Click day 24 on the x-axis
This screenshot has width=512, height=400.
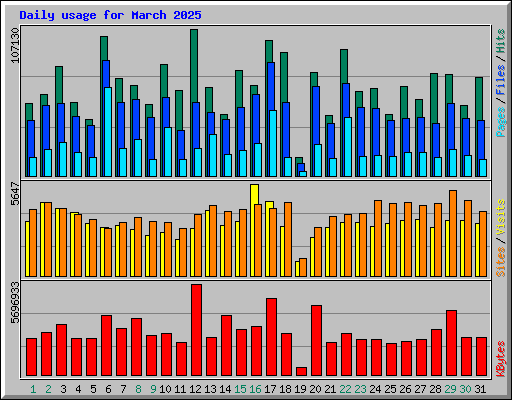(375, 389)
